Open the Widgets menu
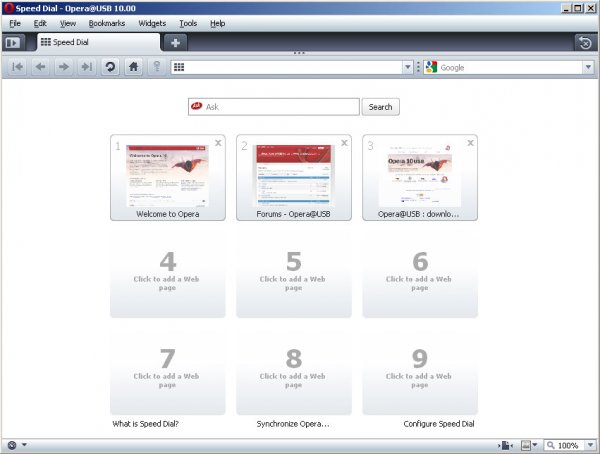The width and height of the screenshot is (600, 454). (152, 23)
